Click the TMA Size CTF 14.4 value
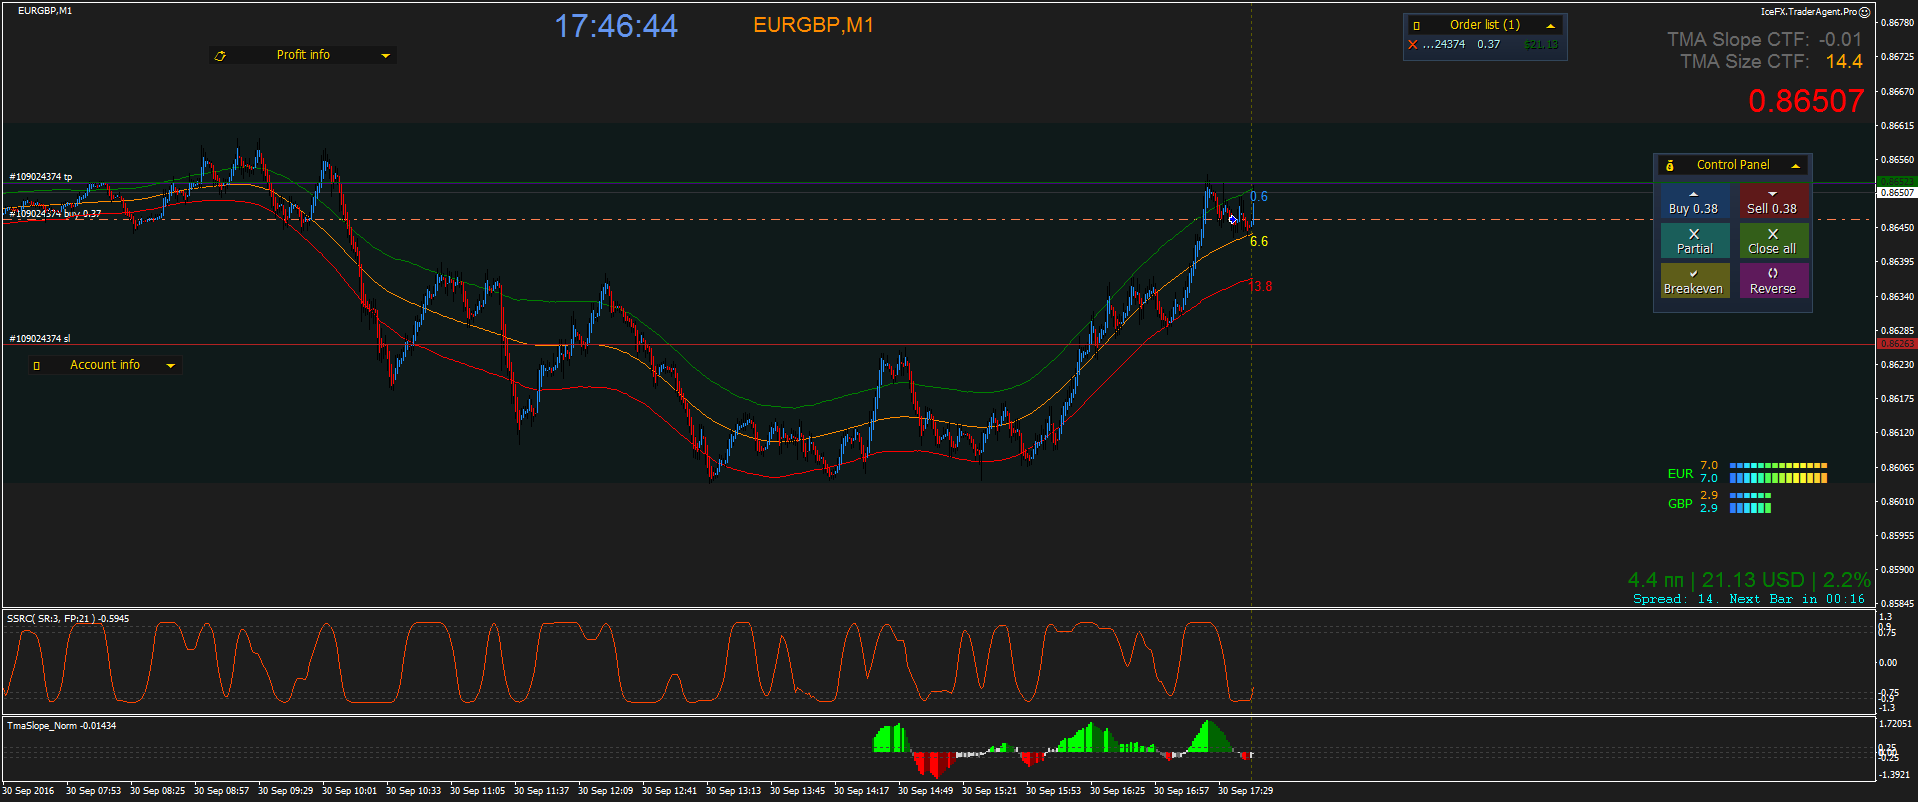 tap(1844, 62)
